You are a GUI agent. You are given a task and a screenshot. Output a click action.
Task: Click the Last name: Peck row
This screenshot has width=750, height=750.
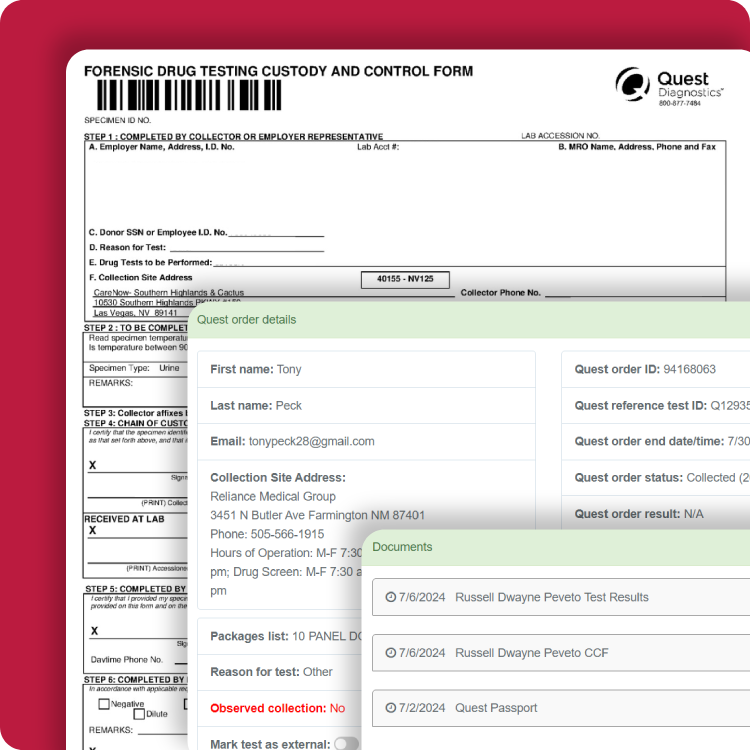(x=366, y=406)
